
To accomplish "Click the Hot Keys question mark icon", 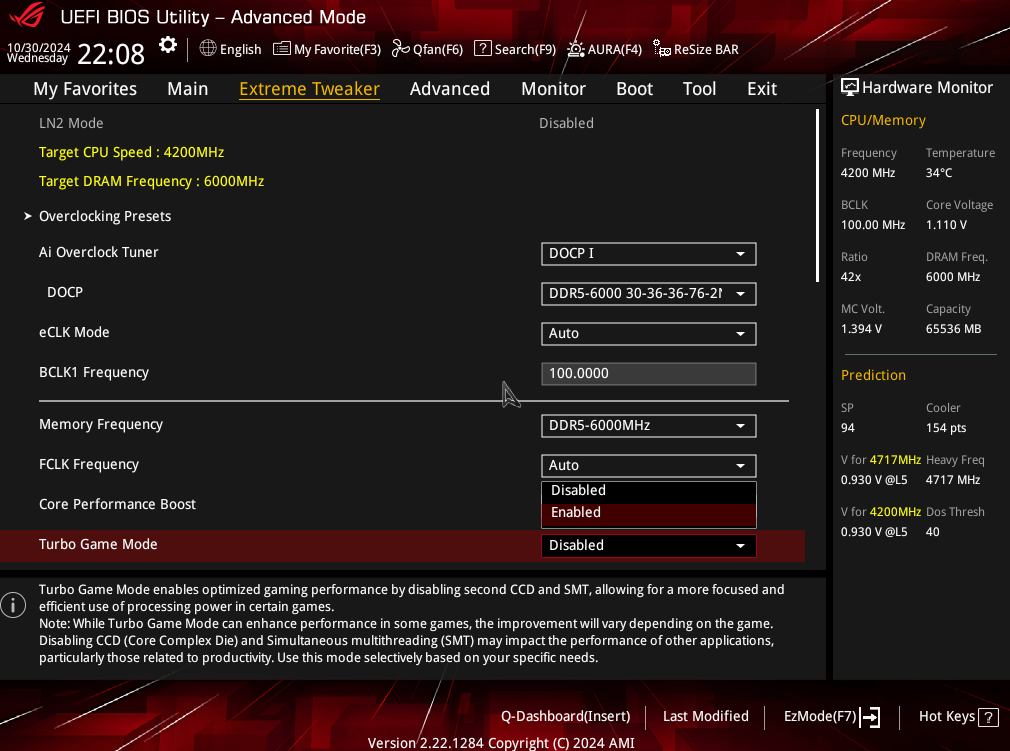I will click(988, 717).
